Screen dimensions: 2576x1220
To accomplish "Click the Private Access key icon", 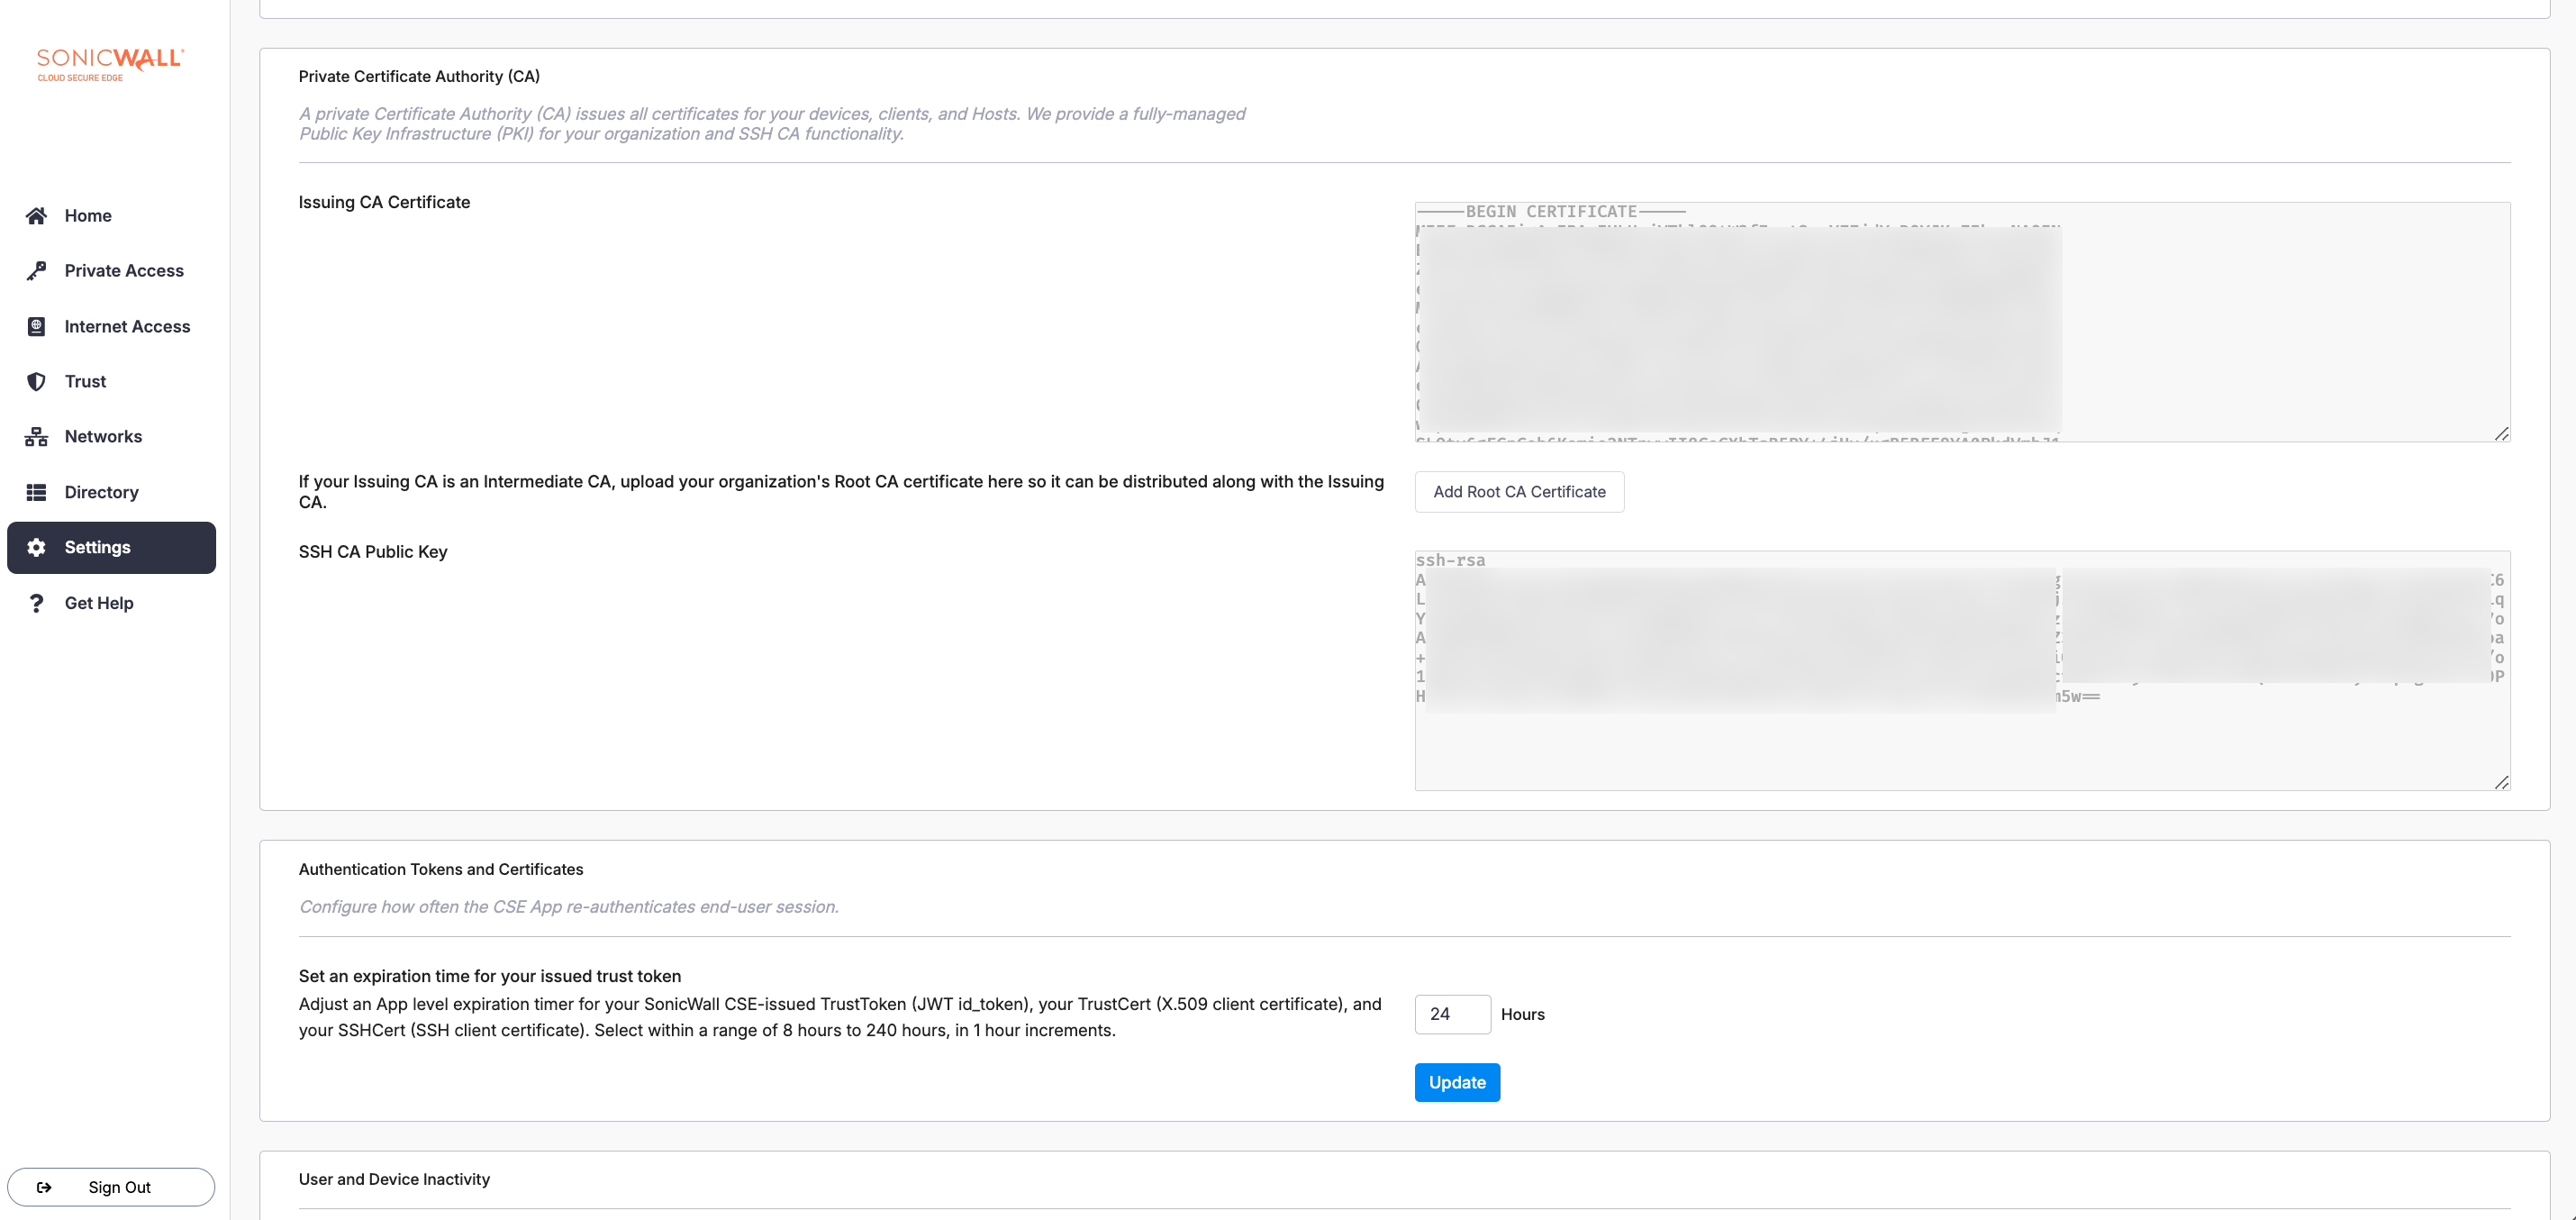I will tap(37, 271).
